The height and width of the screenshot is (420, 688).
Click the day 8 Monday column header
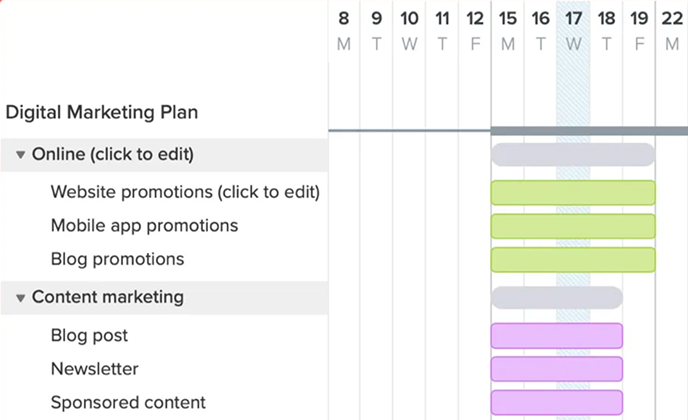point(344,30)
